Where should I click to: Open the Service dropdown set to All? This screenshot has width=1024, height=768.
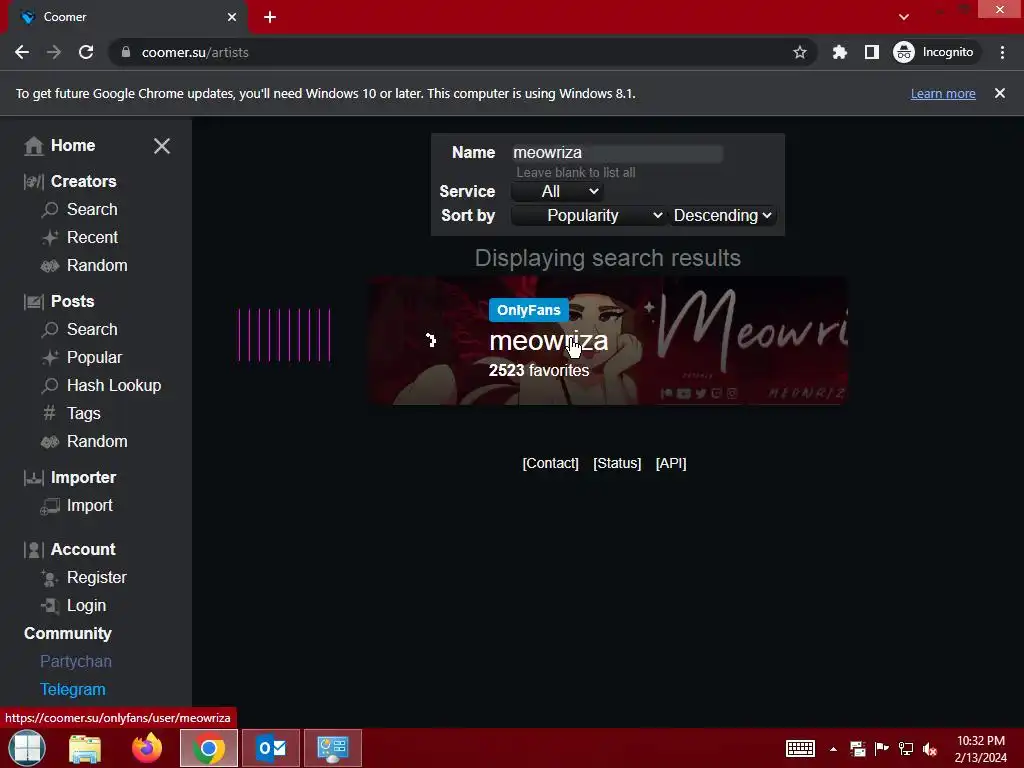coord(557,192)
